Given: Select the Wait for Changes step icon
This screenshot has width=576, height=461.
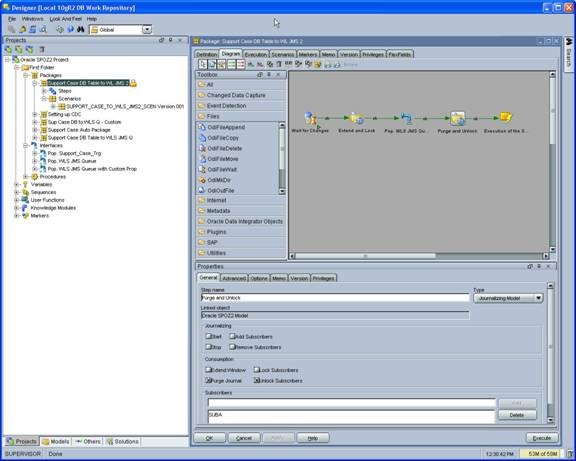Looking at the screenshot, I should pyautogui.click(x=310, y=118).
